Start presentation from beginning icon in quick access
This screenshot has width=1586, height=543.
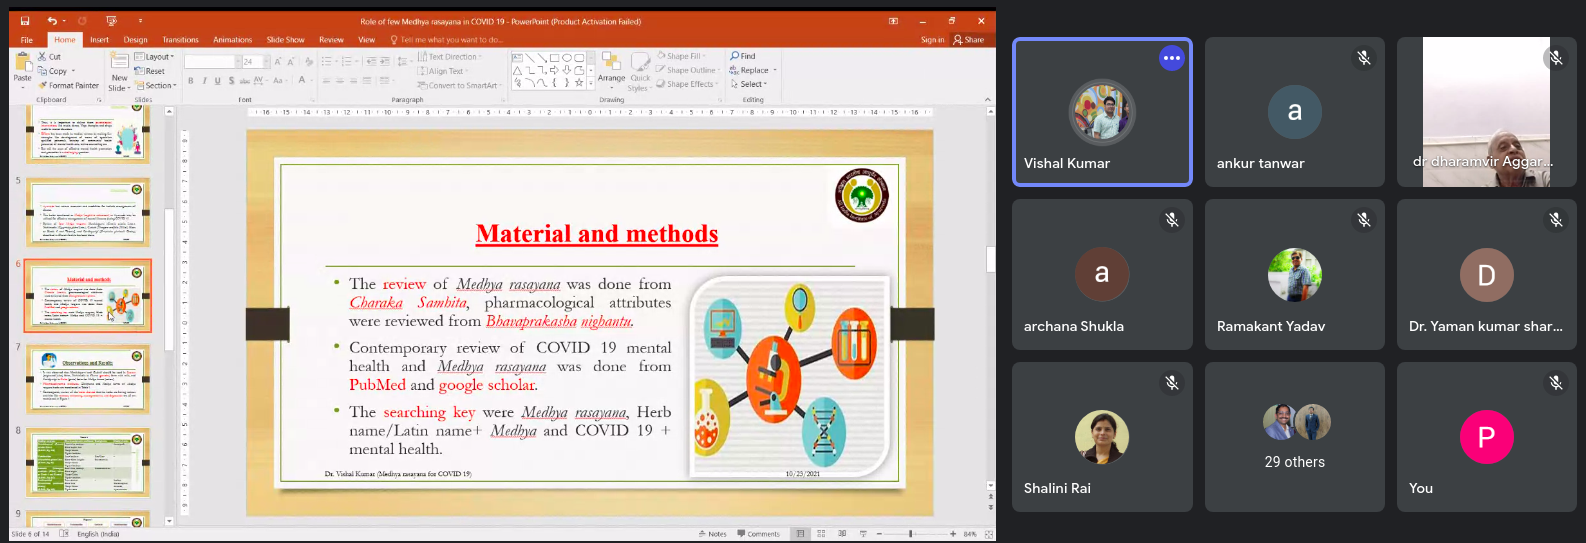[111, 21]
